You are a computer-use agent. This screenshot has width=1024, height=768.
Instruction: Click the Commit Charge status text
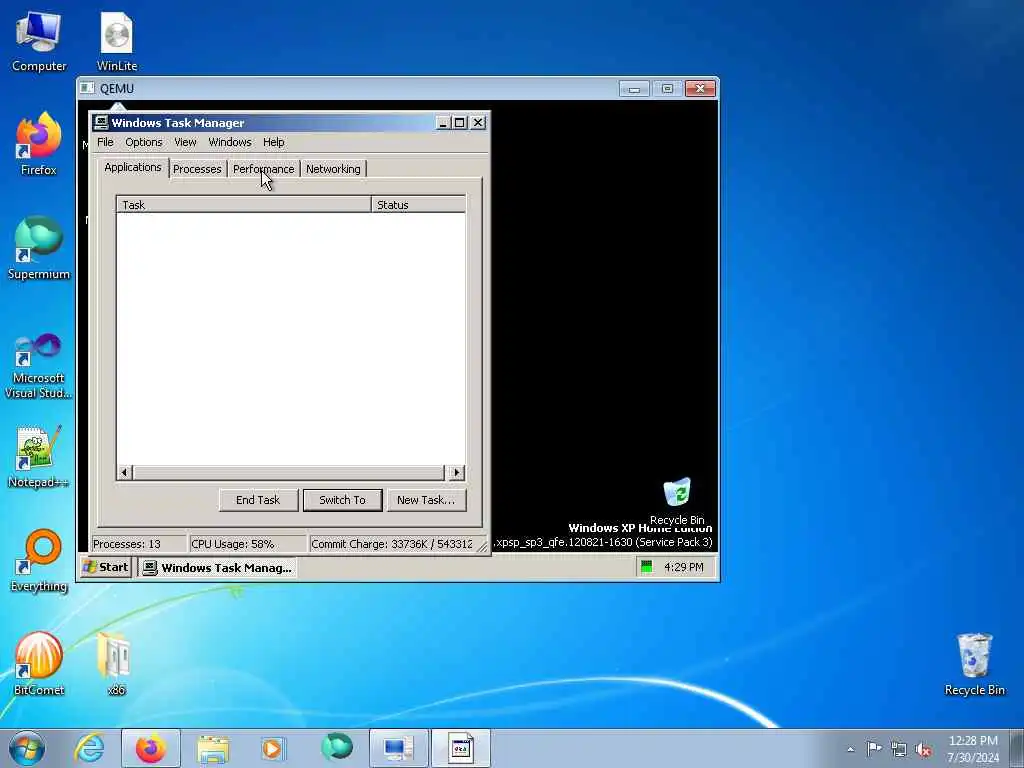coord(392,544)
